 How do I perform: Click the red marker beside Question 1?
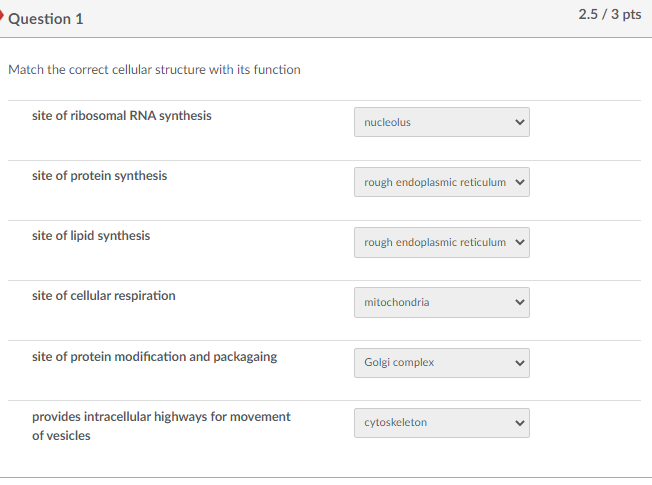pos(1,16)
